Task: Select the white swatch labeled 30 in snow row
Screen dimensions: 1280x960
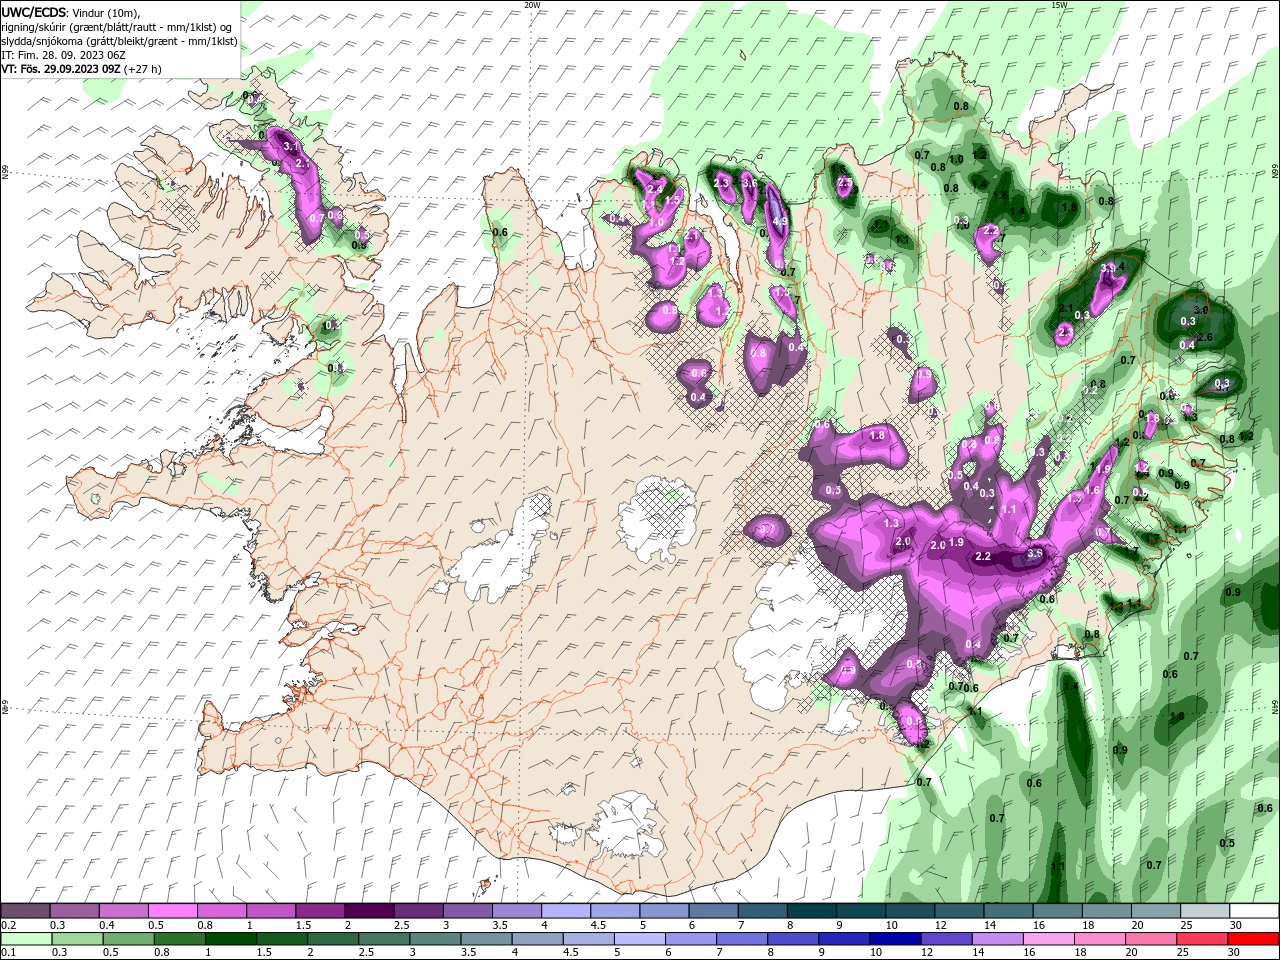Action: click(x=1255, y=911)
